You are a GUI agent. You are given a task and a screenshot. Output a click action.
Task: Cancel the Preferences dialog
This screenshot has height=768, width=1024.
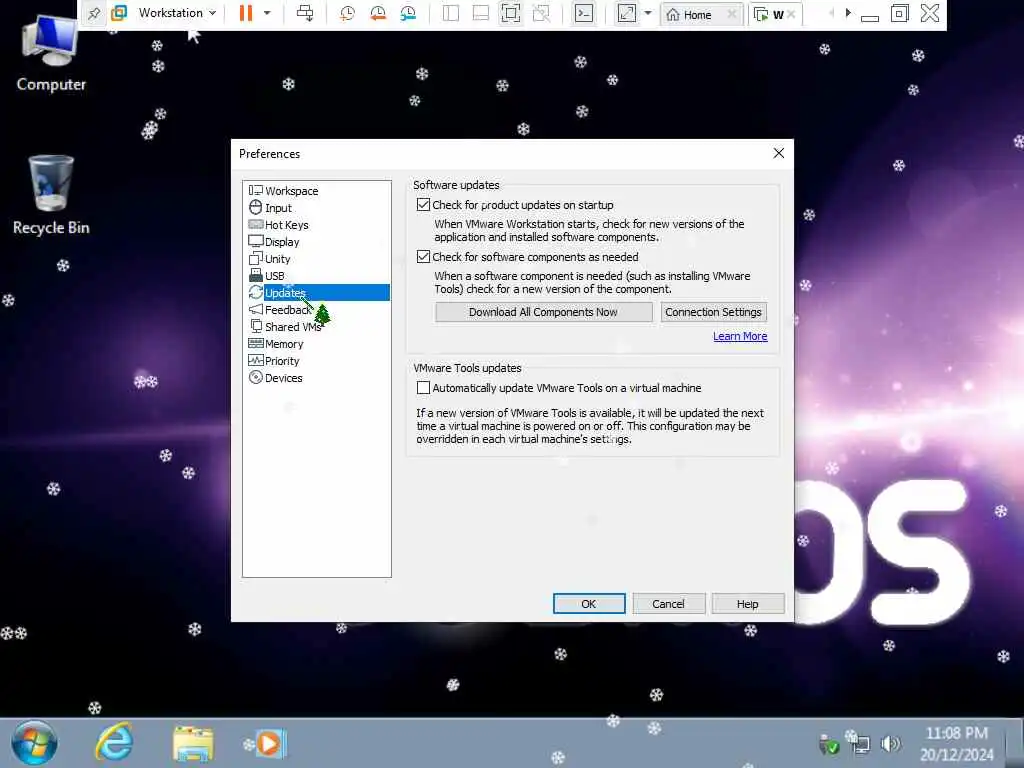point(668,604)
